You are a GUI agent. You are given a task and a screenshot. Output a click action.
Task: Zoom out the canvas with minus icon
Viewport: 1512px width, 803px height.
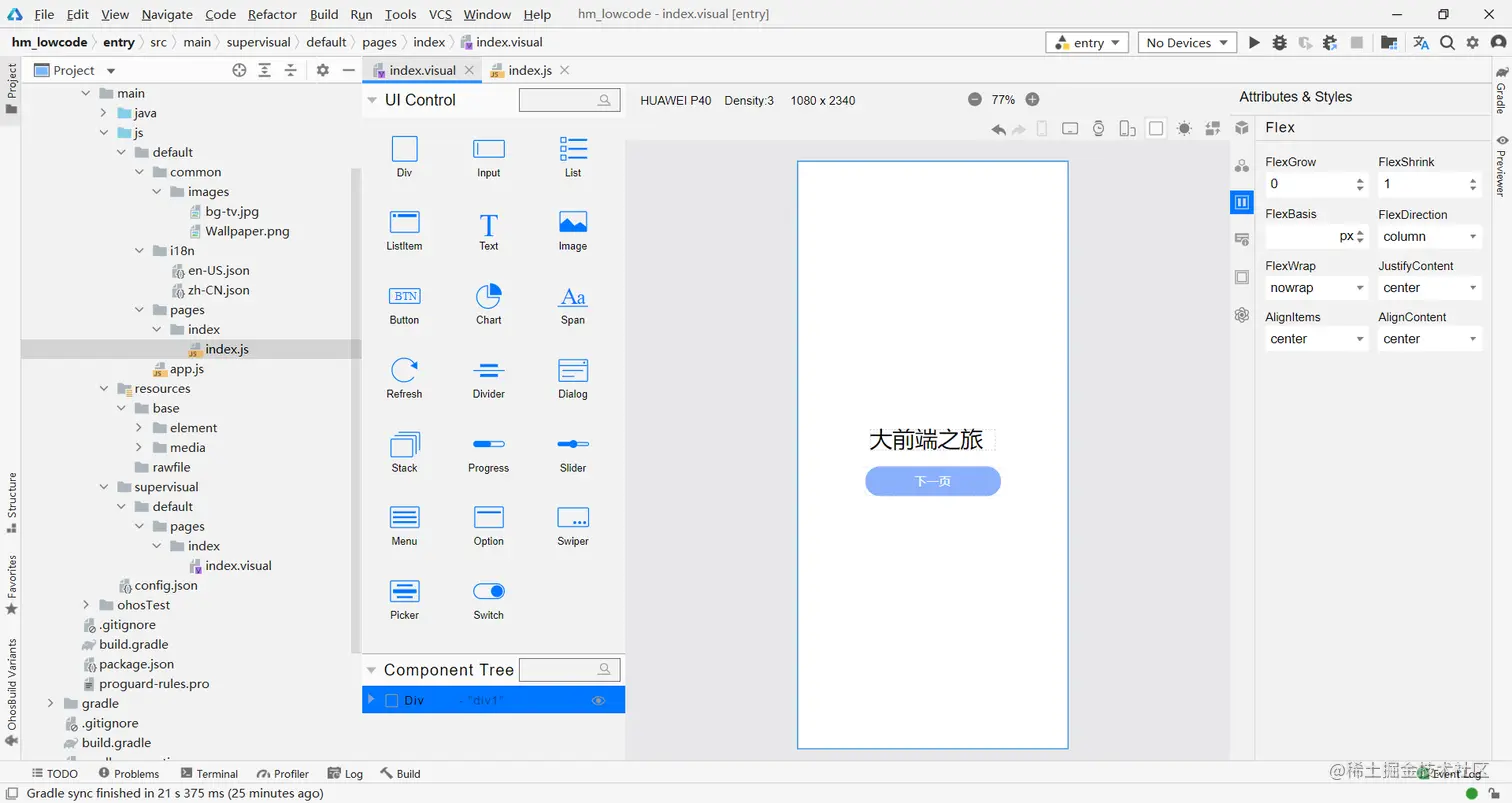coord(975,99)
